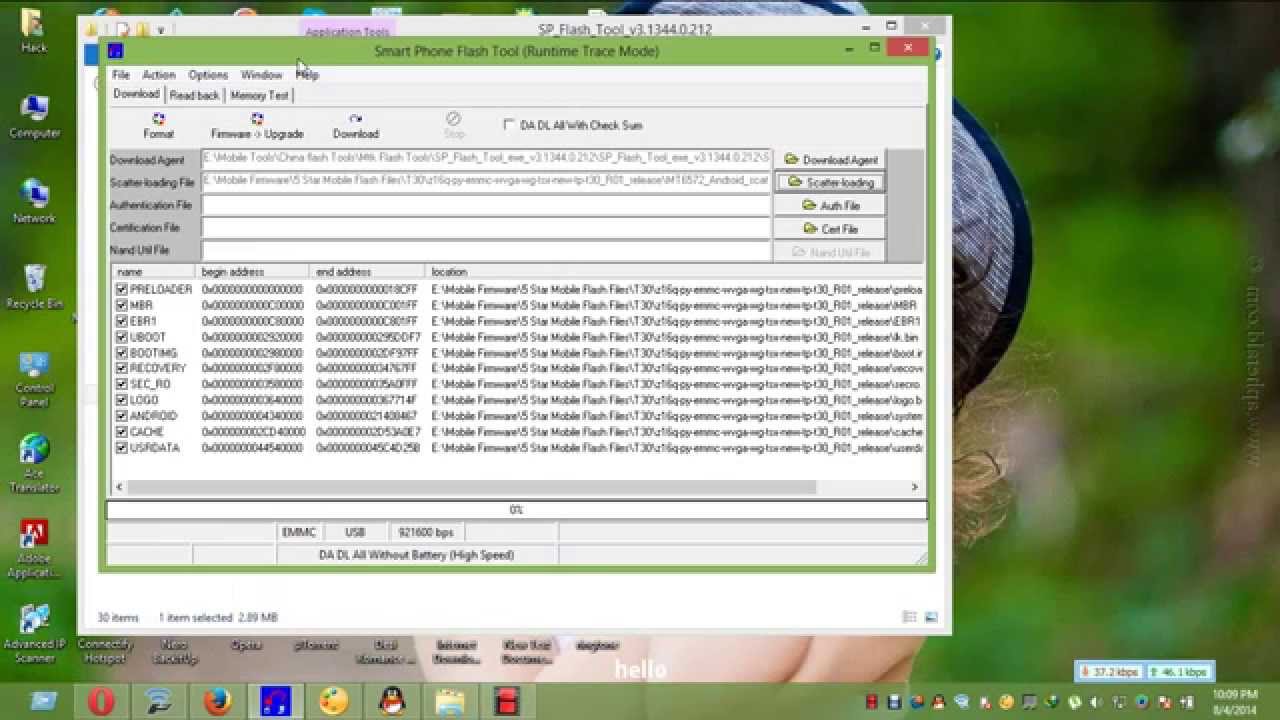Screen dimensions: 1280x720
Task: Click the begin address column header
Action: click(x=253, y=272)
